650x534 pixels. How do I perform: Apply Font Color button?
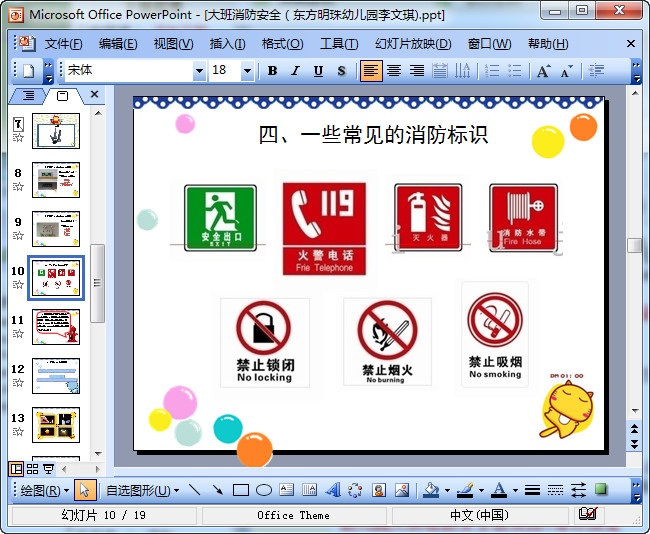point(499,490)
